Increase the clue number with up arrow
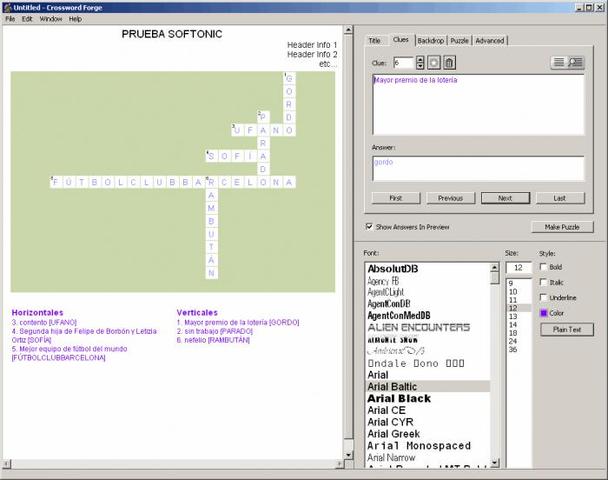 420,59
